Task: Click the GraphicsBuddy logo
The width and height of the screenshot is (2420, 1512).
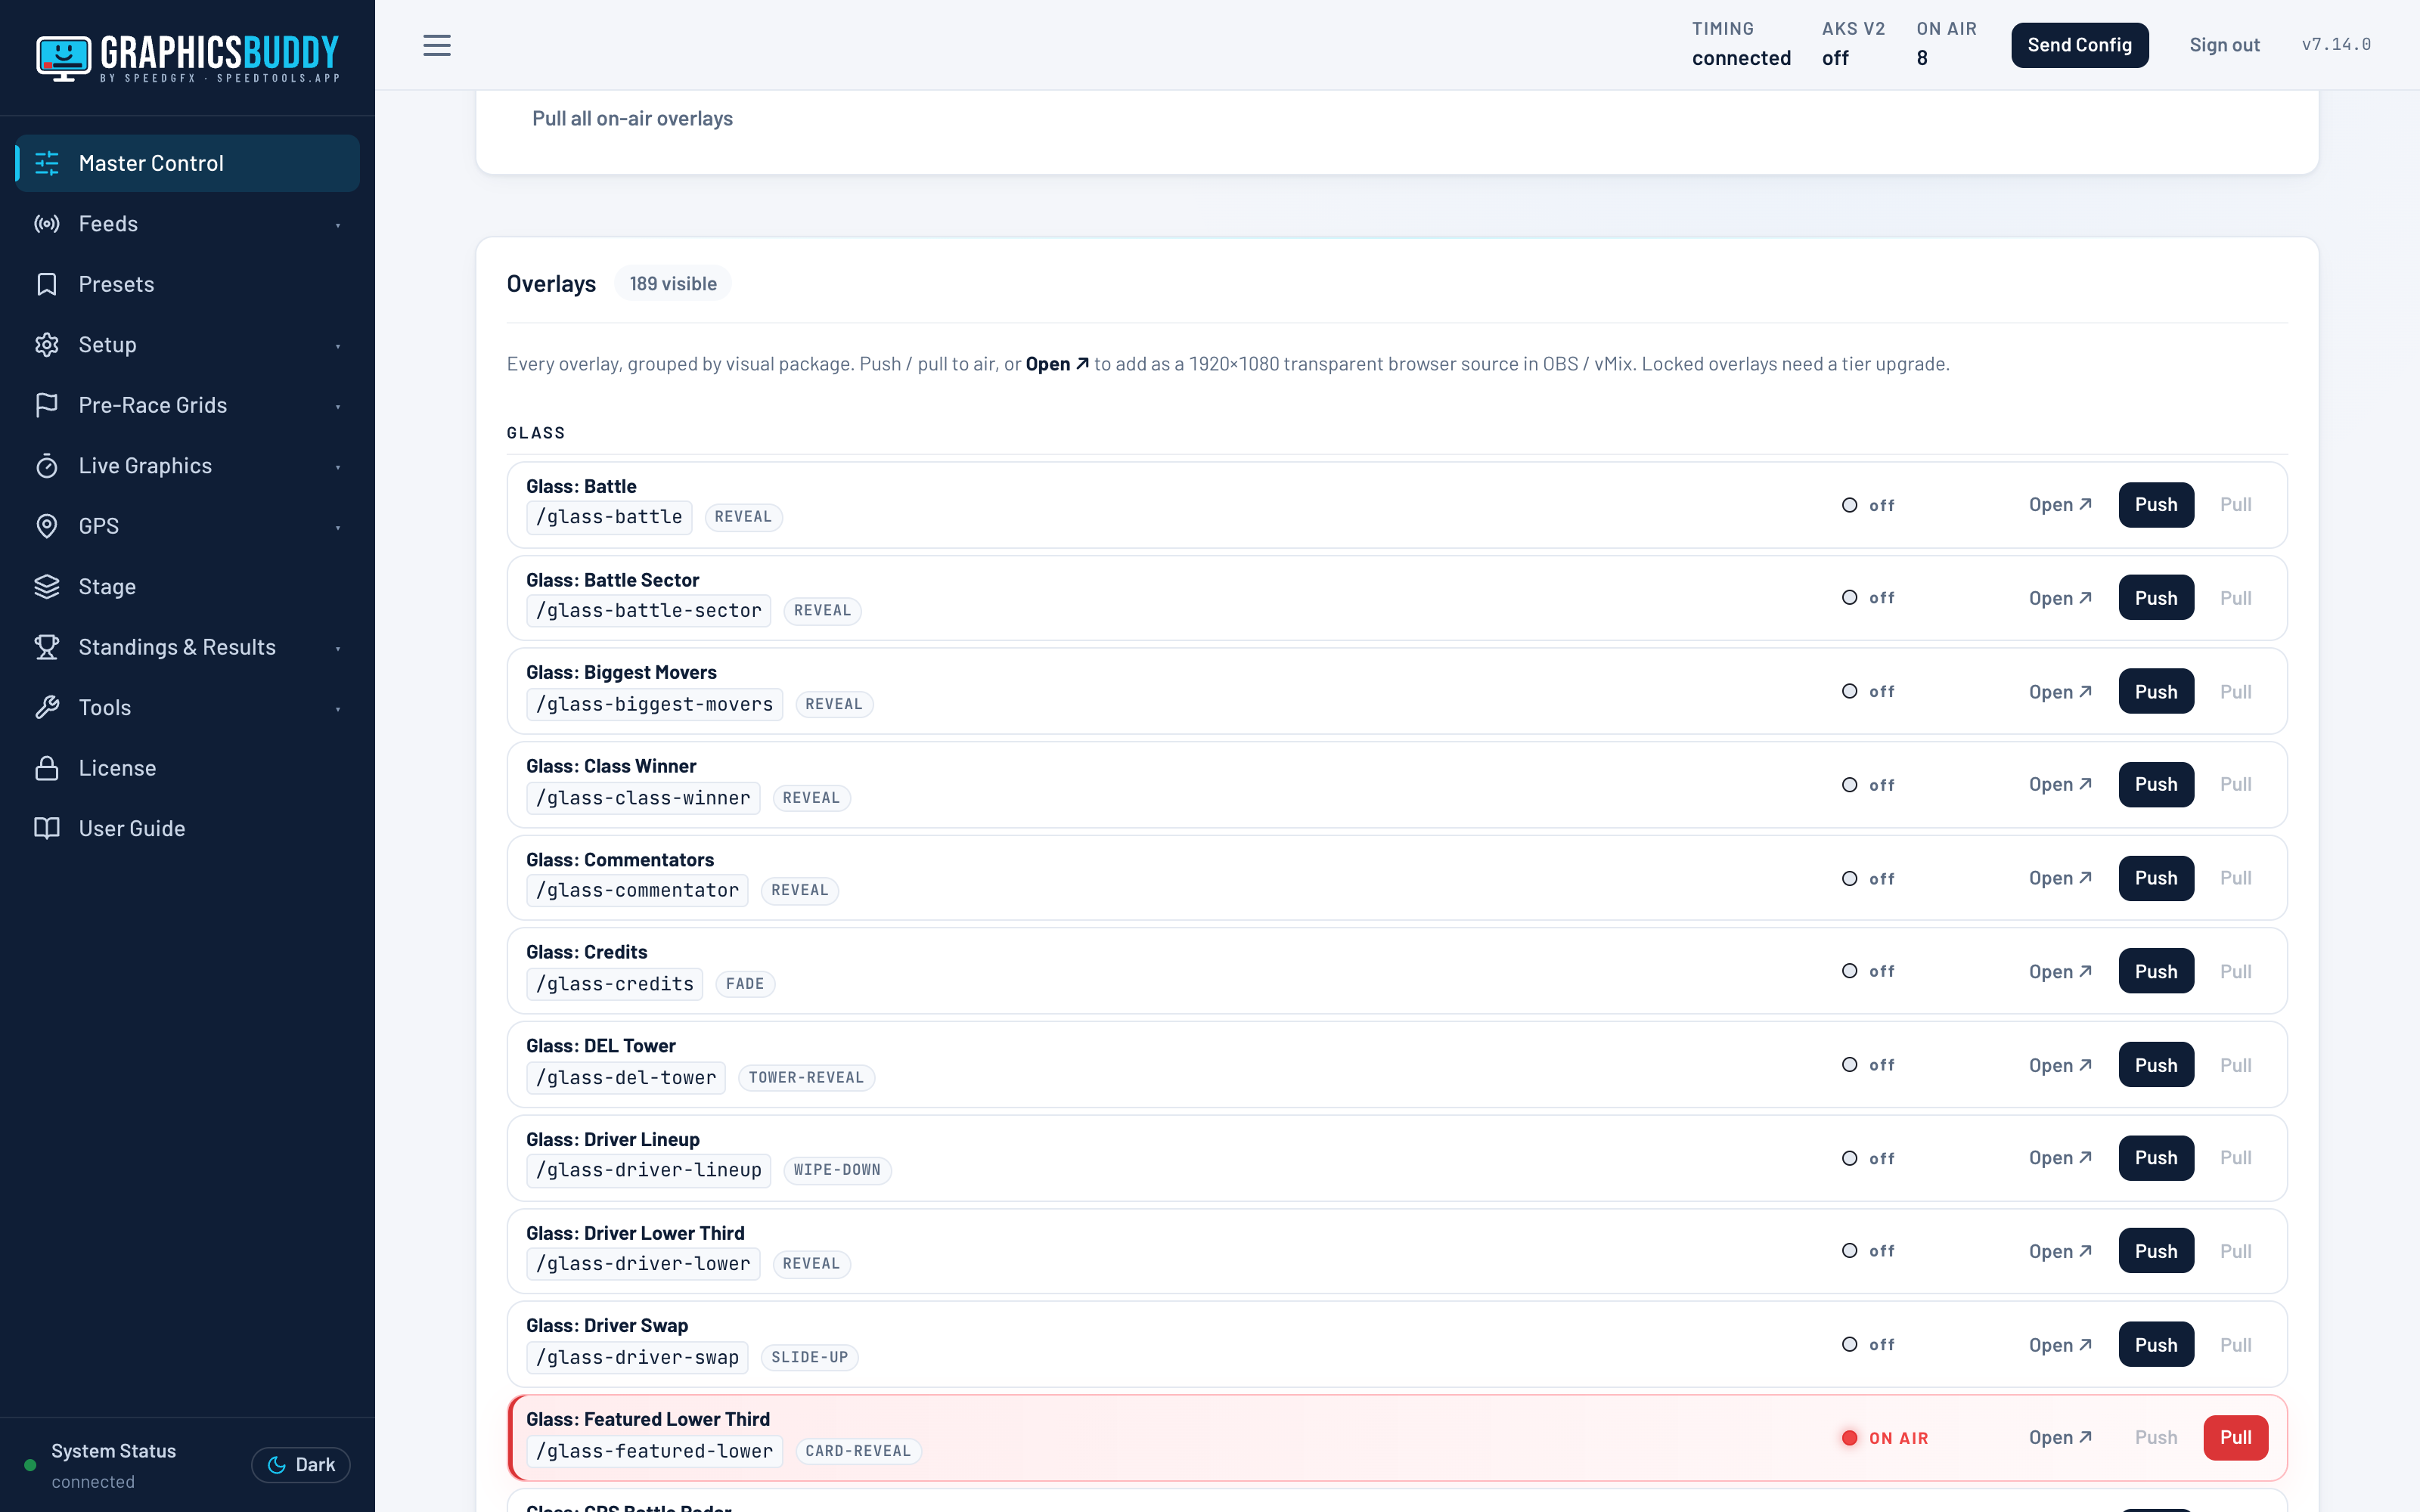Action: pos(187,58)
